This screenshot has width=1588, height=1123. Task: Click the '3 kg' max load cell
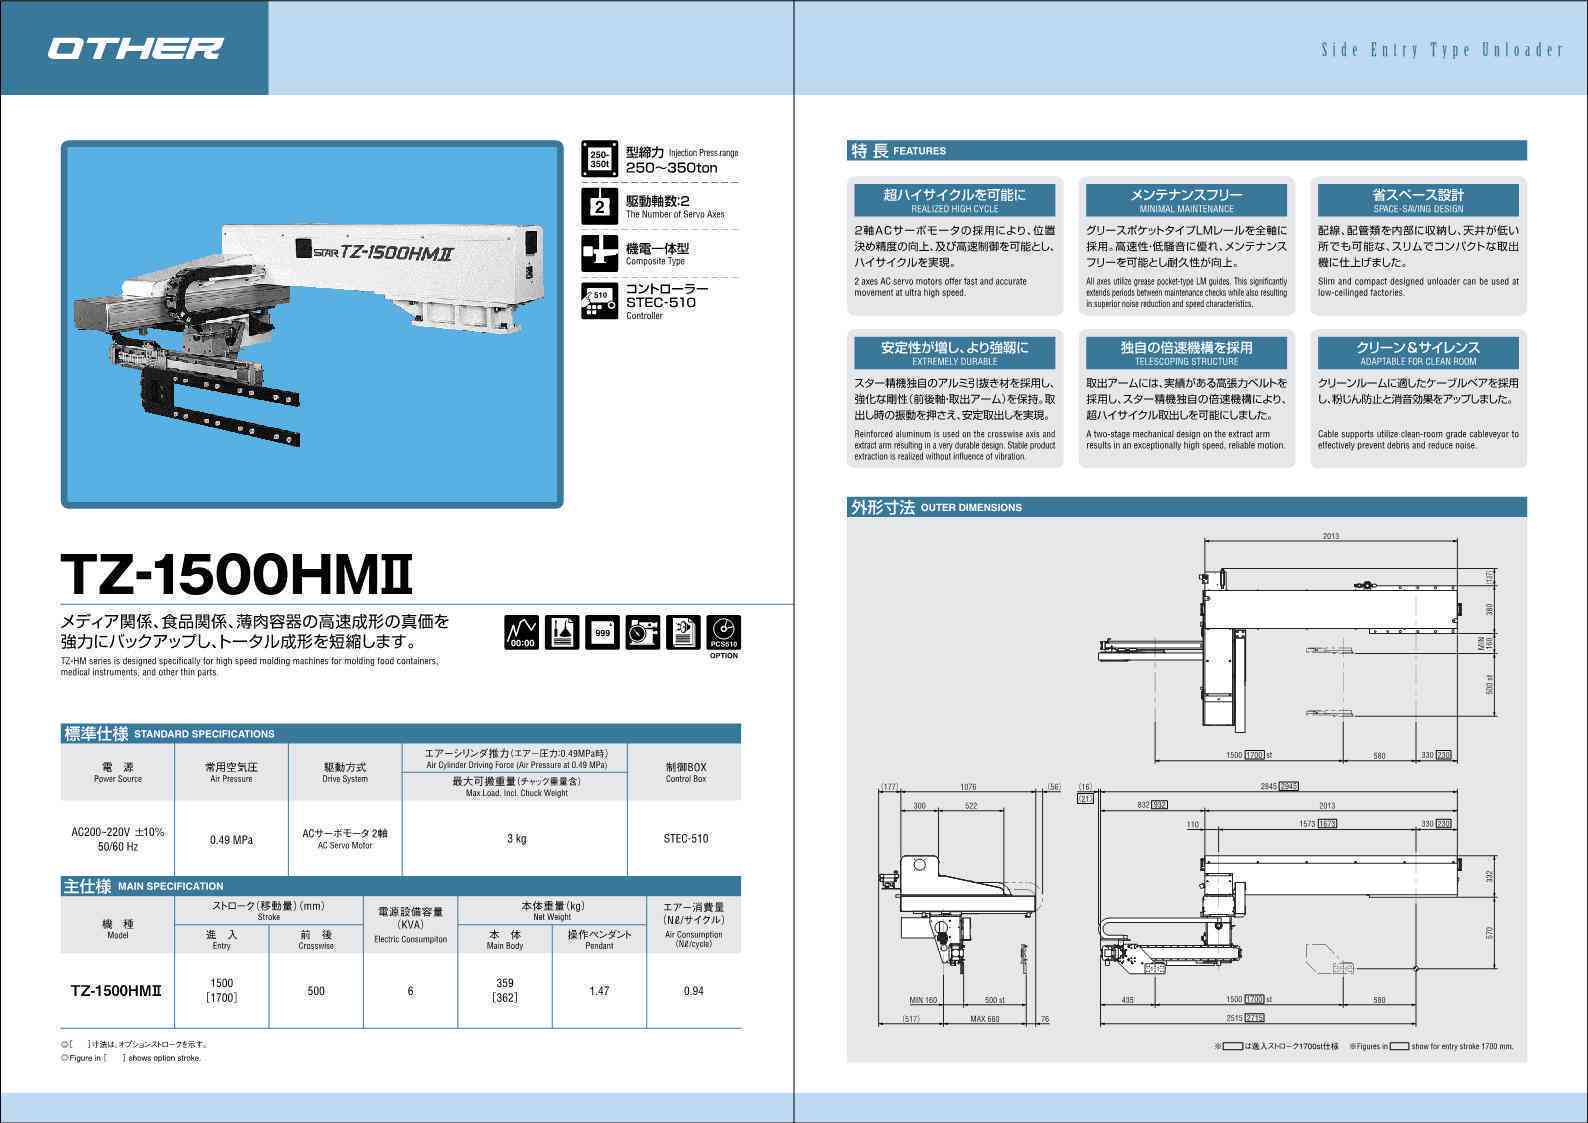pos(516,839)
